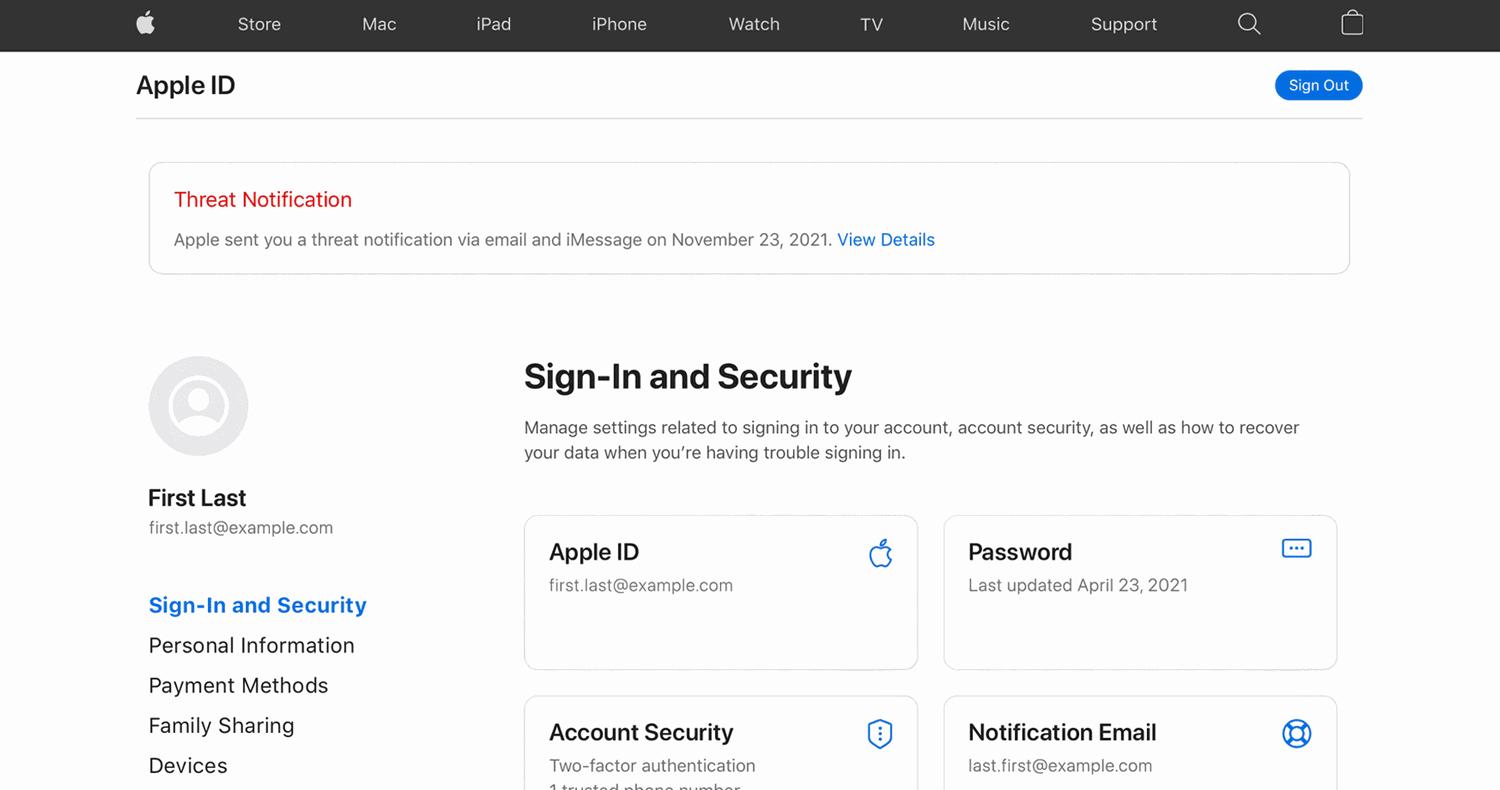Open the Store menu
This screenshot has height=790, width=1500.
pyautogui.click(x=259, y=24)
